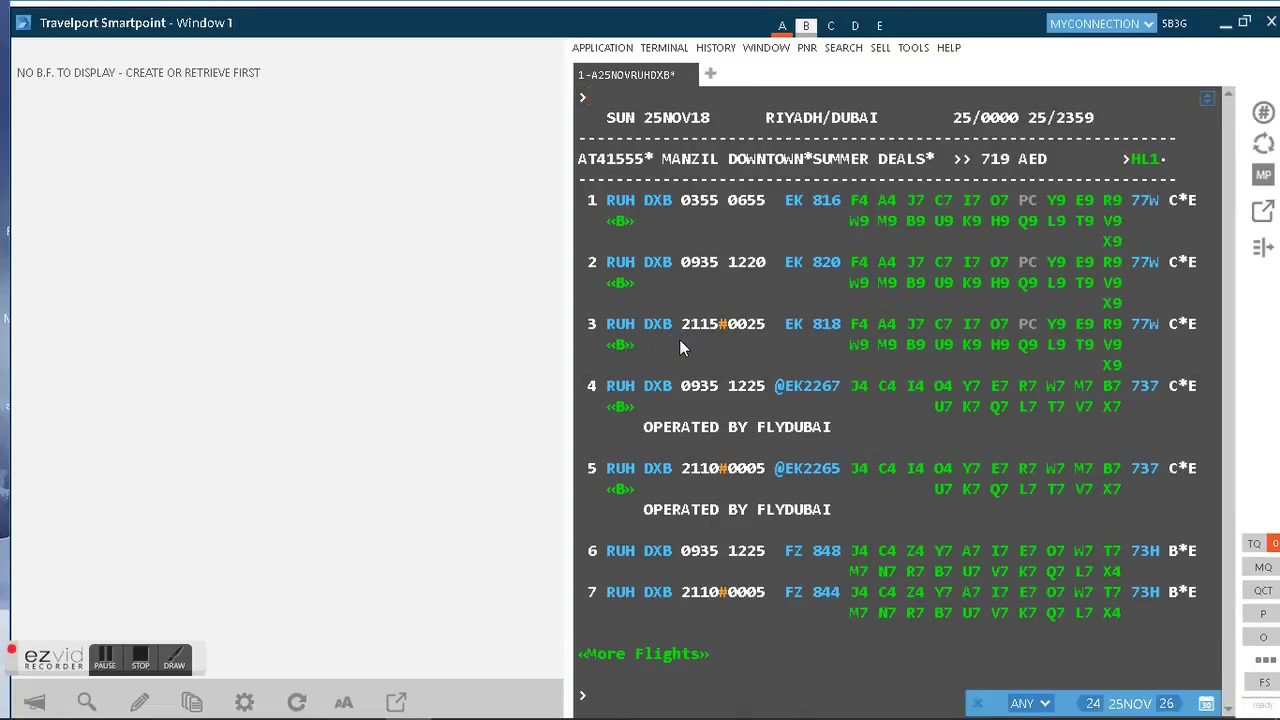
Task: Select the pencil edit icon
Action: pos(139,702)
